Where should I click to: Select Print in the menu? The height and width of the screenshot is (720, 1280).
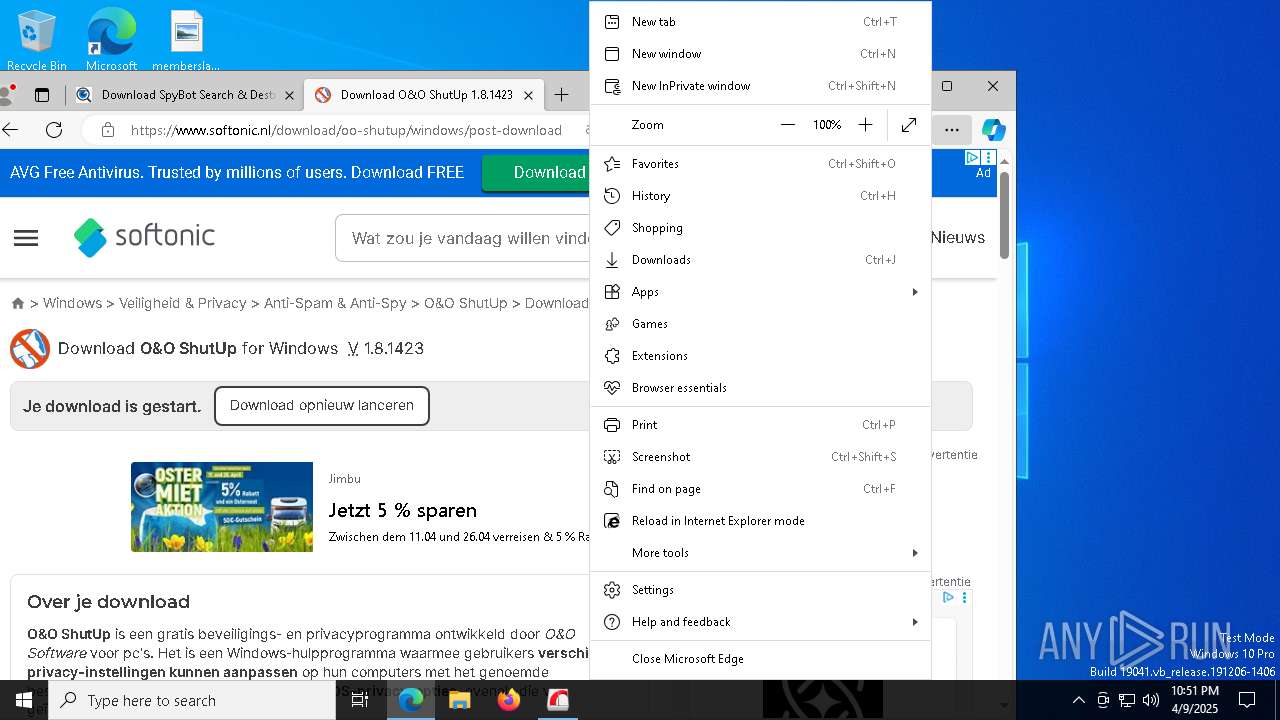click(760, 425)
